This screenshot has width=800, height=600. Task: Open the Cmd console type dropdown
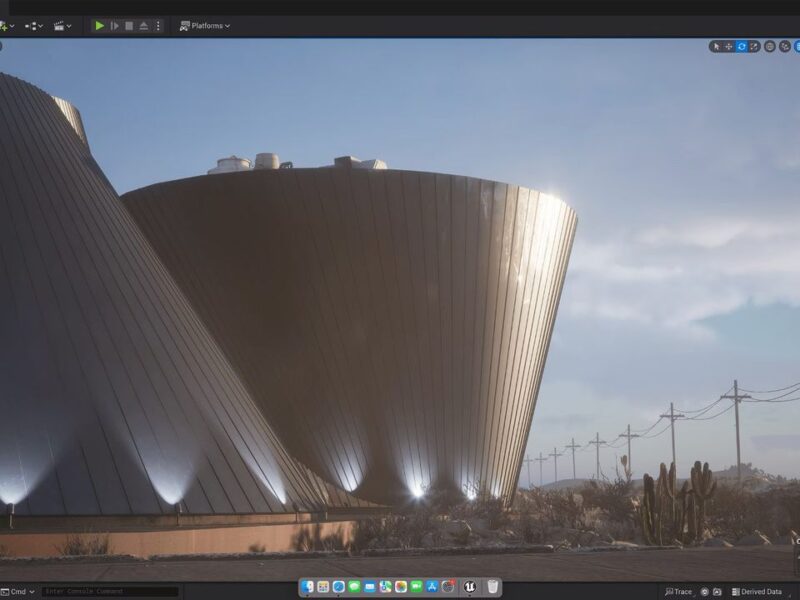[x=18, y=592]
